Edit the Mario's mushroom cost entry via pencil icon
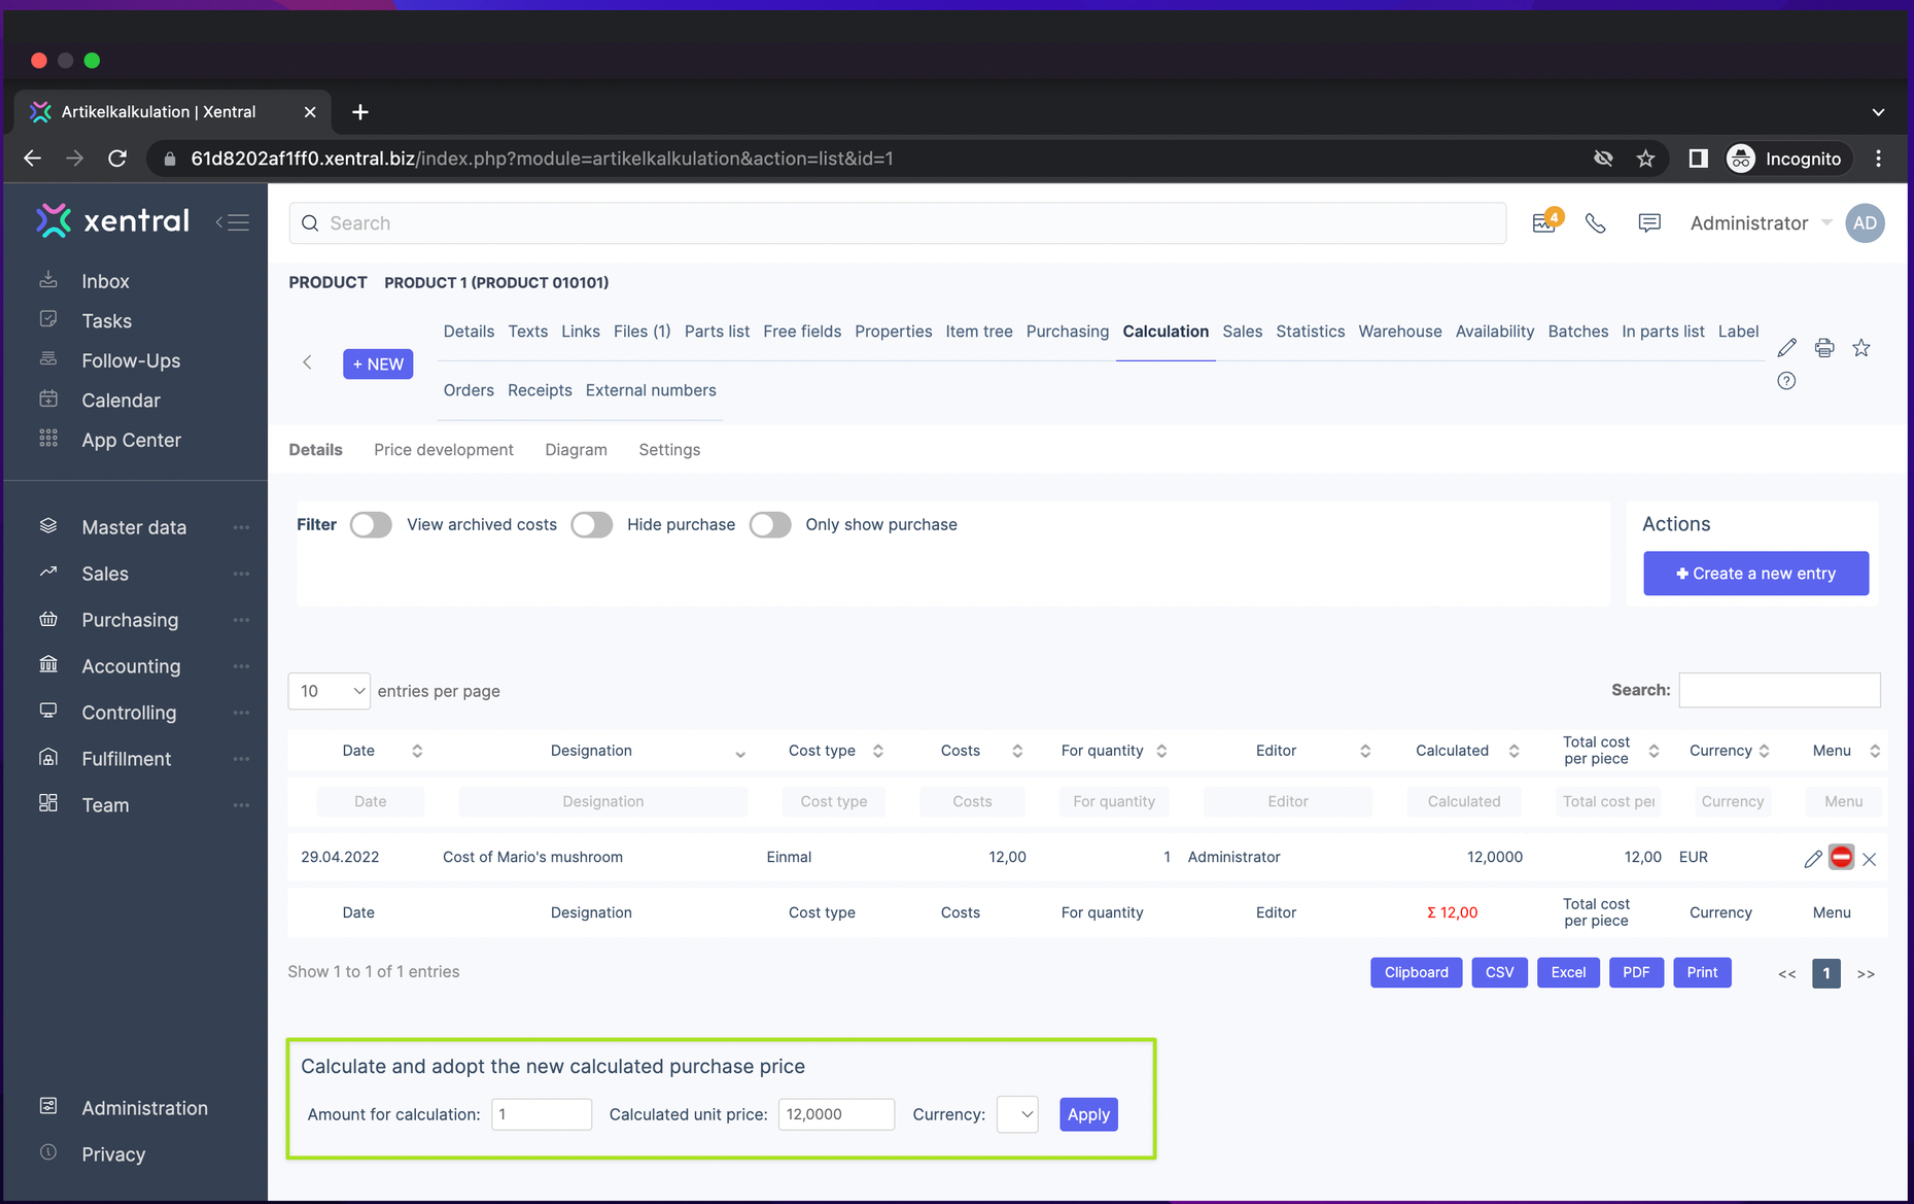Image resolution: width=1914 pixels, height=1204 pixels. (1813, 857)
